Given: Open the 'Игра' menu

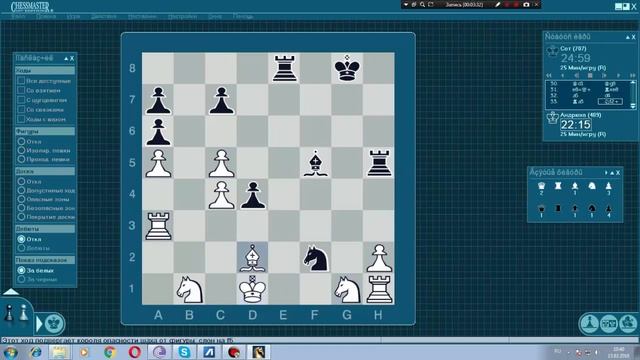Looking at the screenshot, I should point(73,16).
